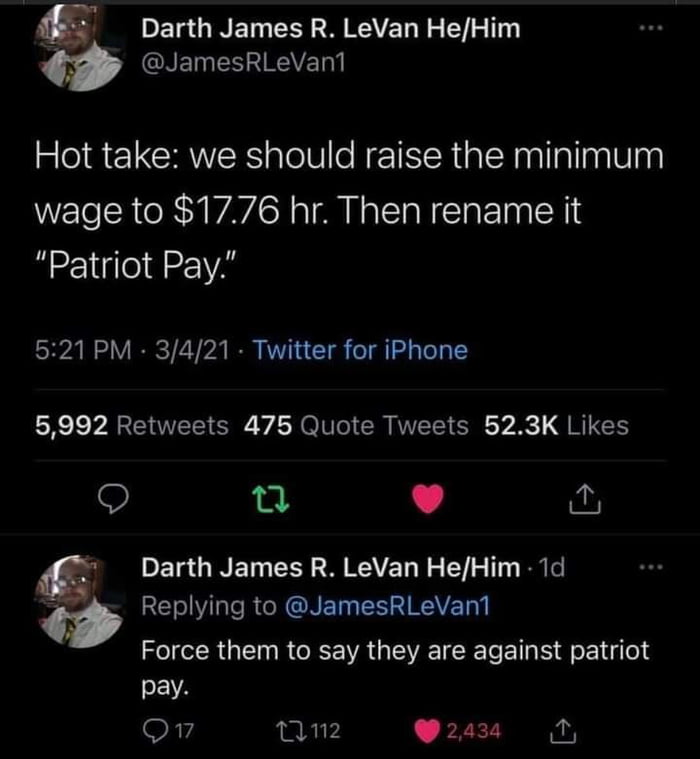Unlike the main tweet via red heart
This screenshot has width=700, height=759.
click(x=428, y=499)
